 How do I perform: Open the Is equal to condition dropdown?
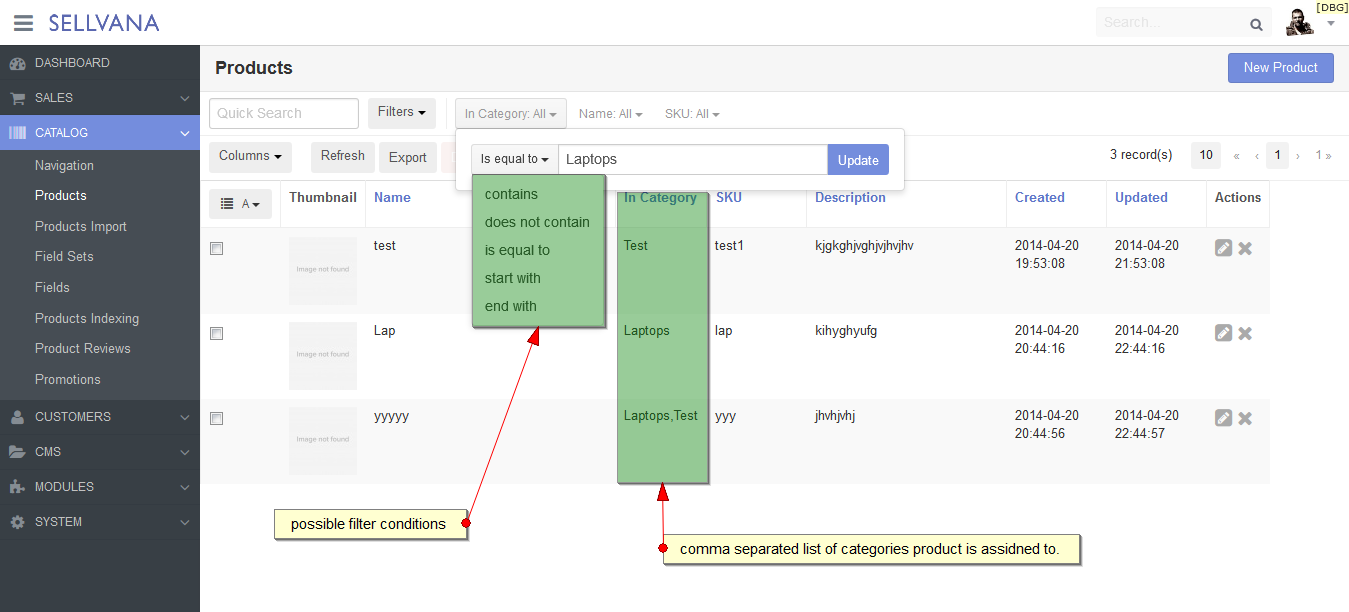point(515,160)
